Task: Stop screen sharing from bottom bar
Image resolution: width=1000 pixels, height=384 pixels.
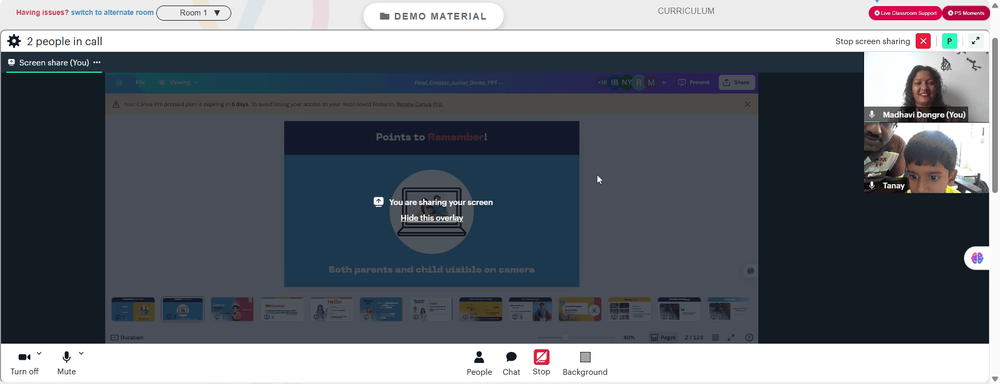Action: (x=541, y=363)
